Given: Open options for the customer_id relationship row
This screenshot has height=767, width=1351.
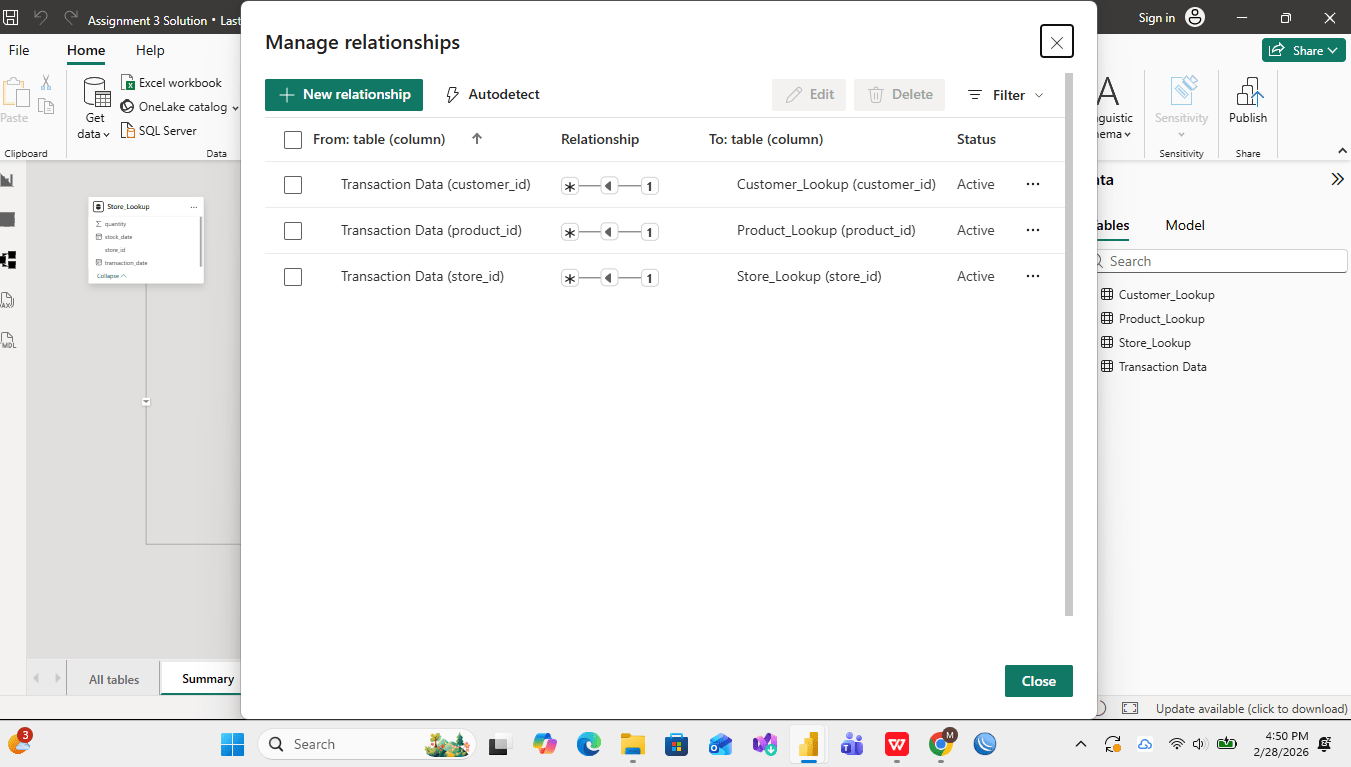Looking at the screenshot, I should (x=1033, y=185).
